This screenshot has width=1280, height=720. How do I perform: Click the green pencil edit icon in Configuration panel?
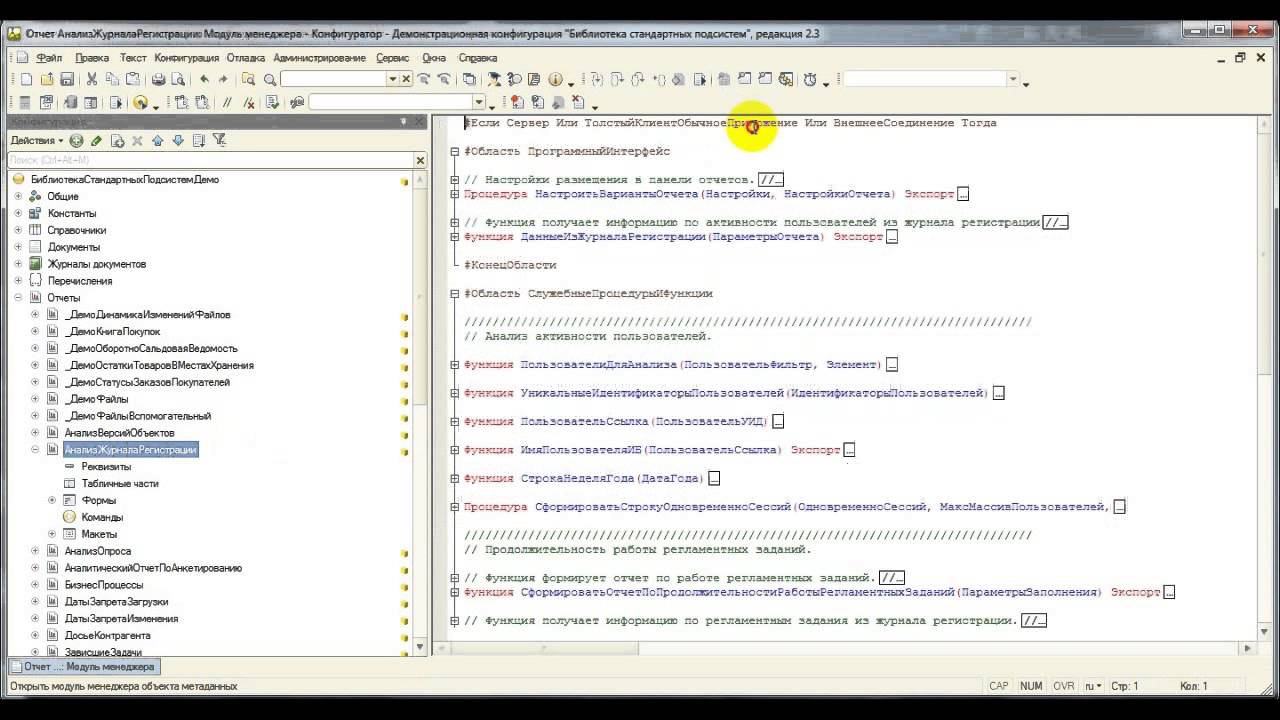[96, 141]
